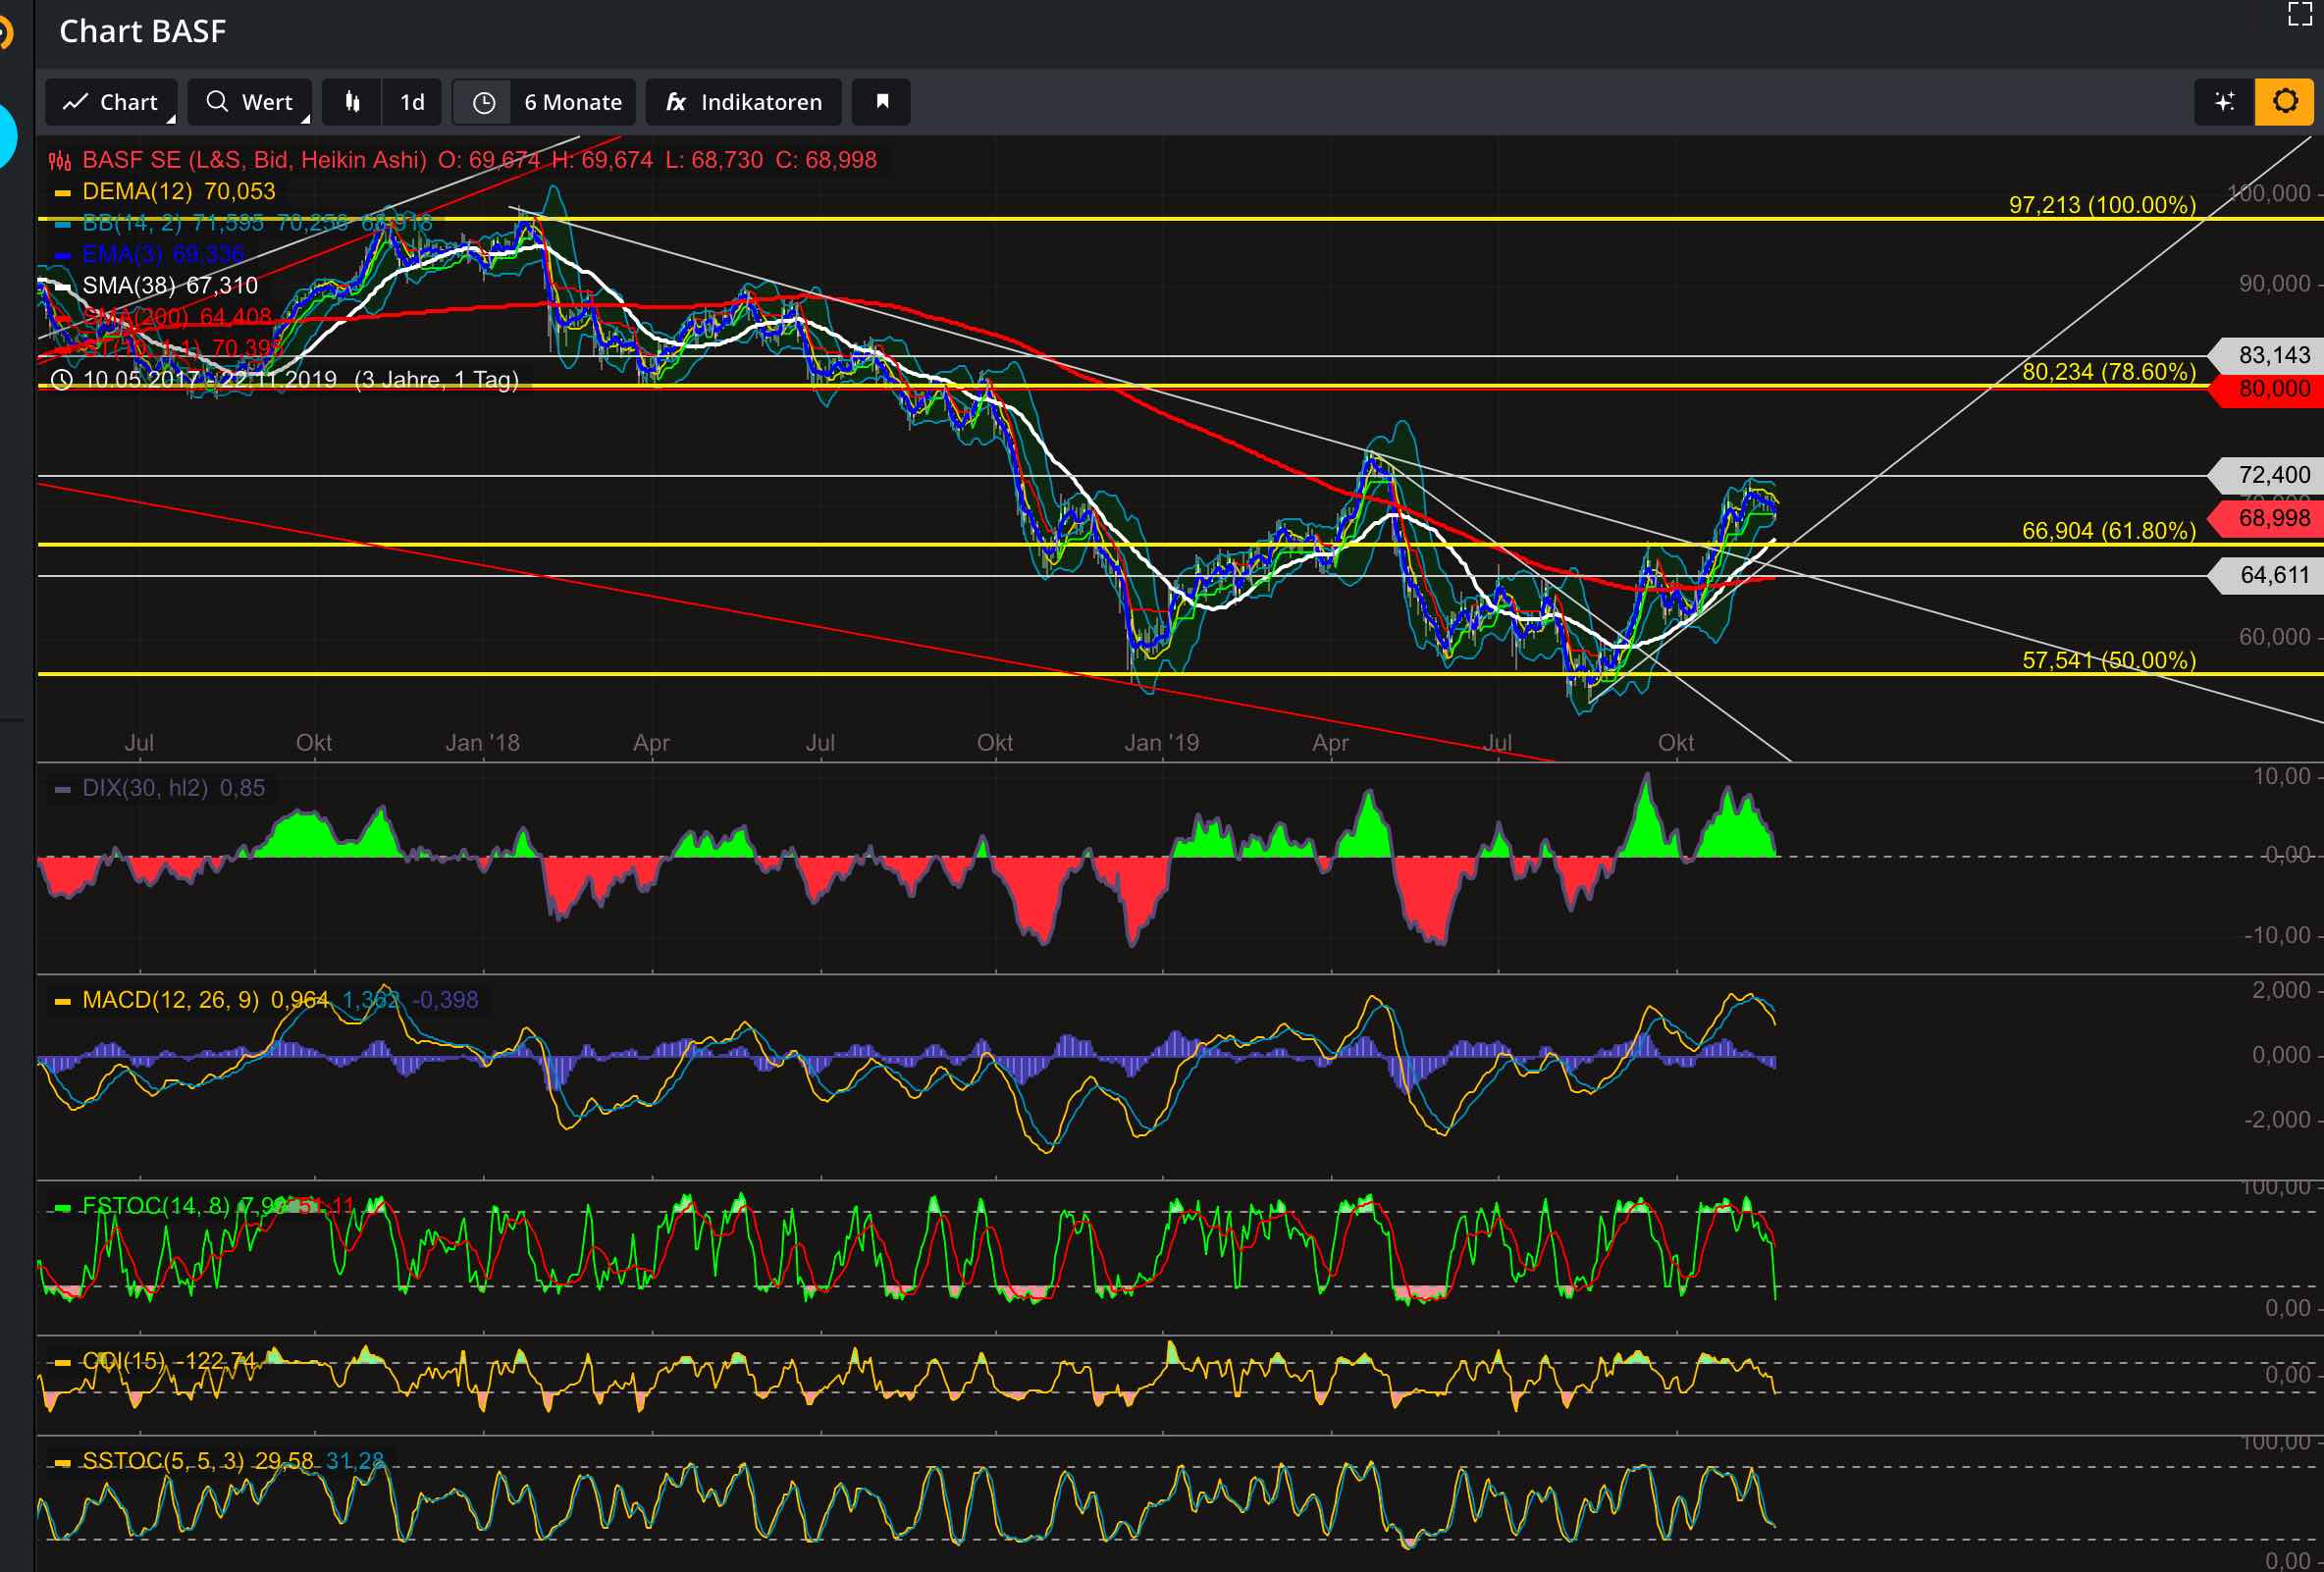Toggle the MACD(12, 26, 9) legend

point(170,1000)
